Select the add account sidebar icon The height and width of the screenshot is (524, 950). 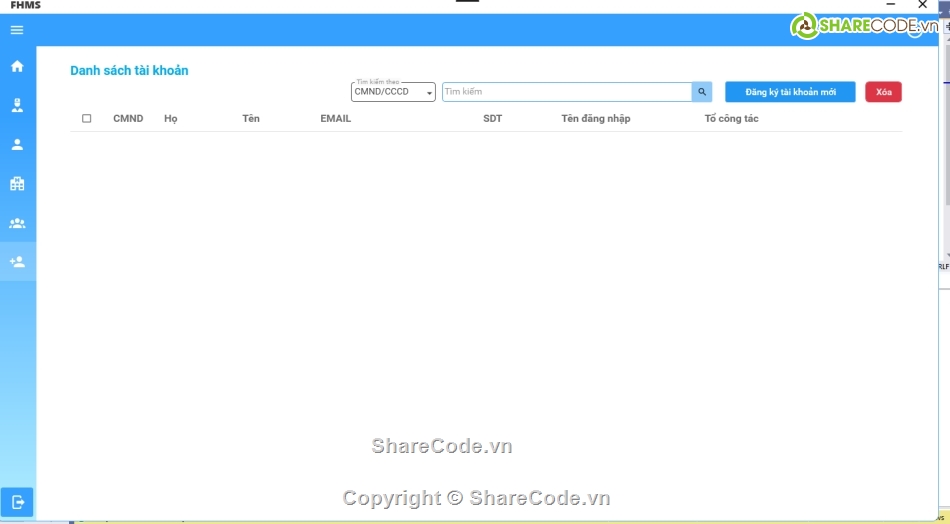[17, 262]
